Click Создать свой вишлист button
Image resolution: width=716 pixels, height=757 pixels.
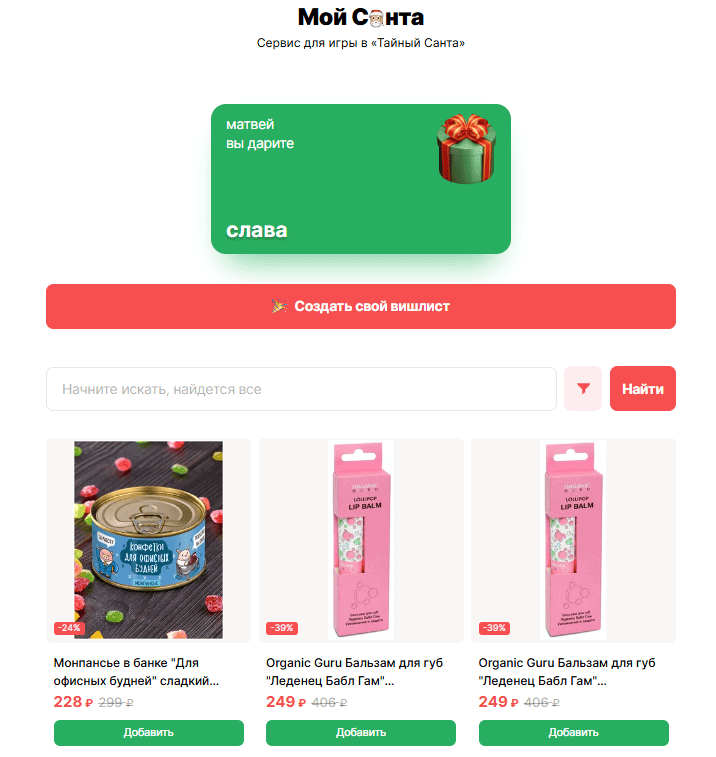[x=361, y=307]
